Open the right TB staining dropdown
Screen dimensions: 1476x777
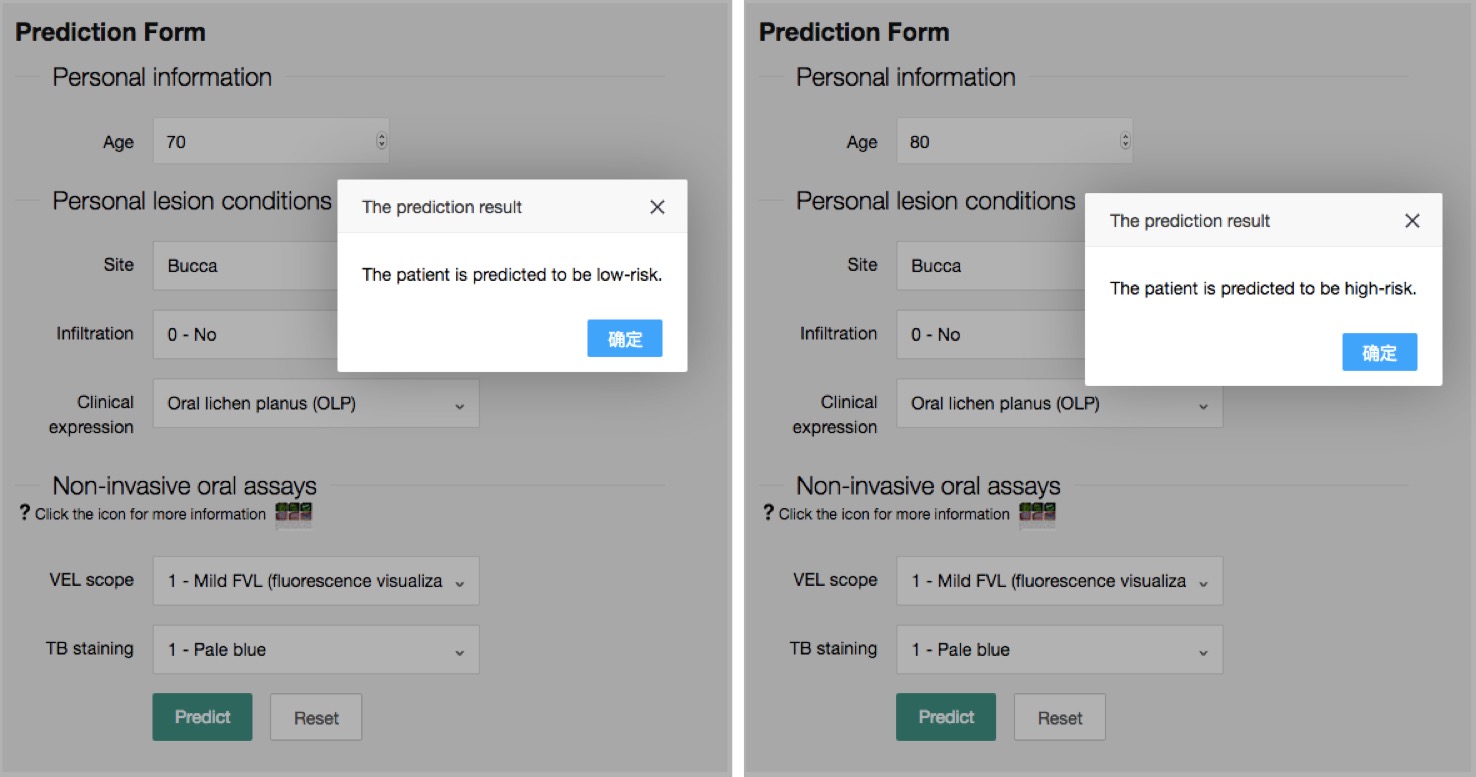pyautogui.click(x=1059, y=650)
